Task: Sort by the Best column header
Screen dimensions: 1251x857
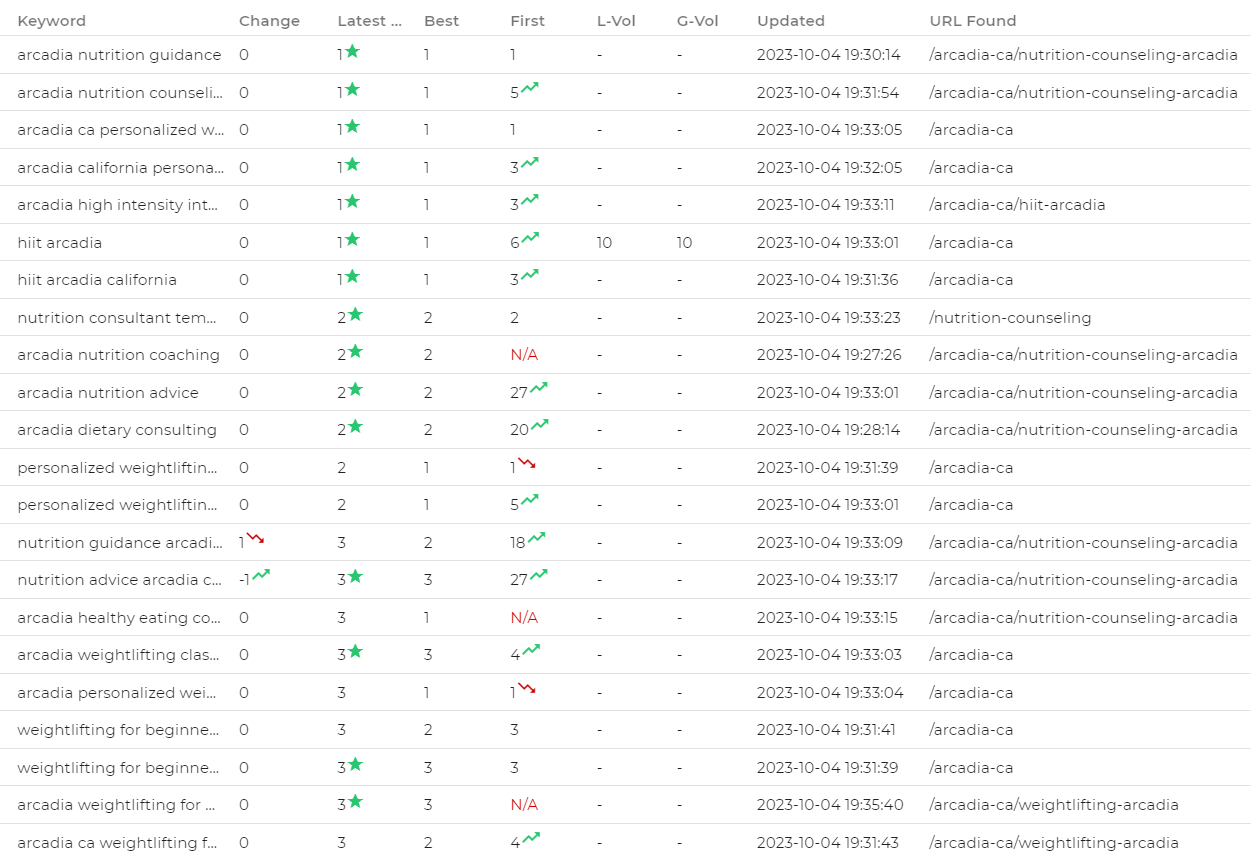Action: 441,21
